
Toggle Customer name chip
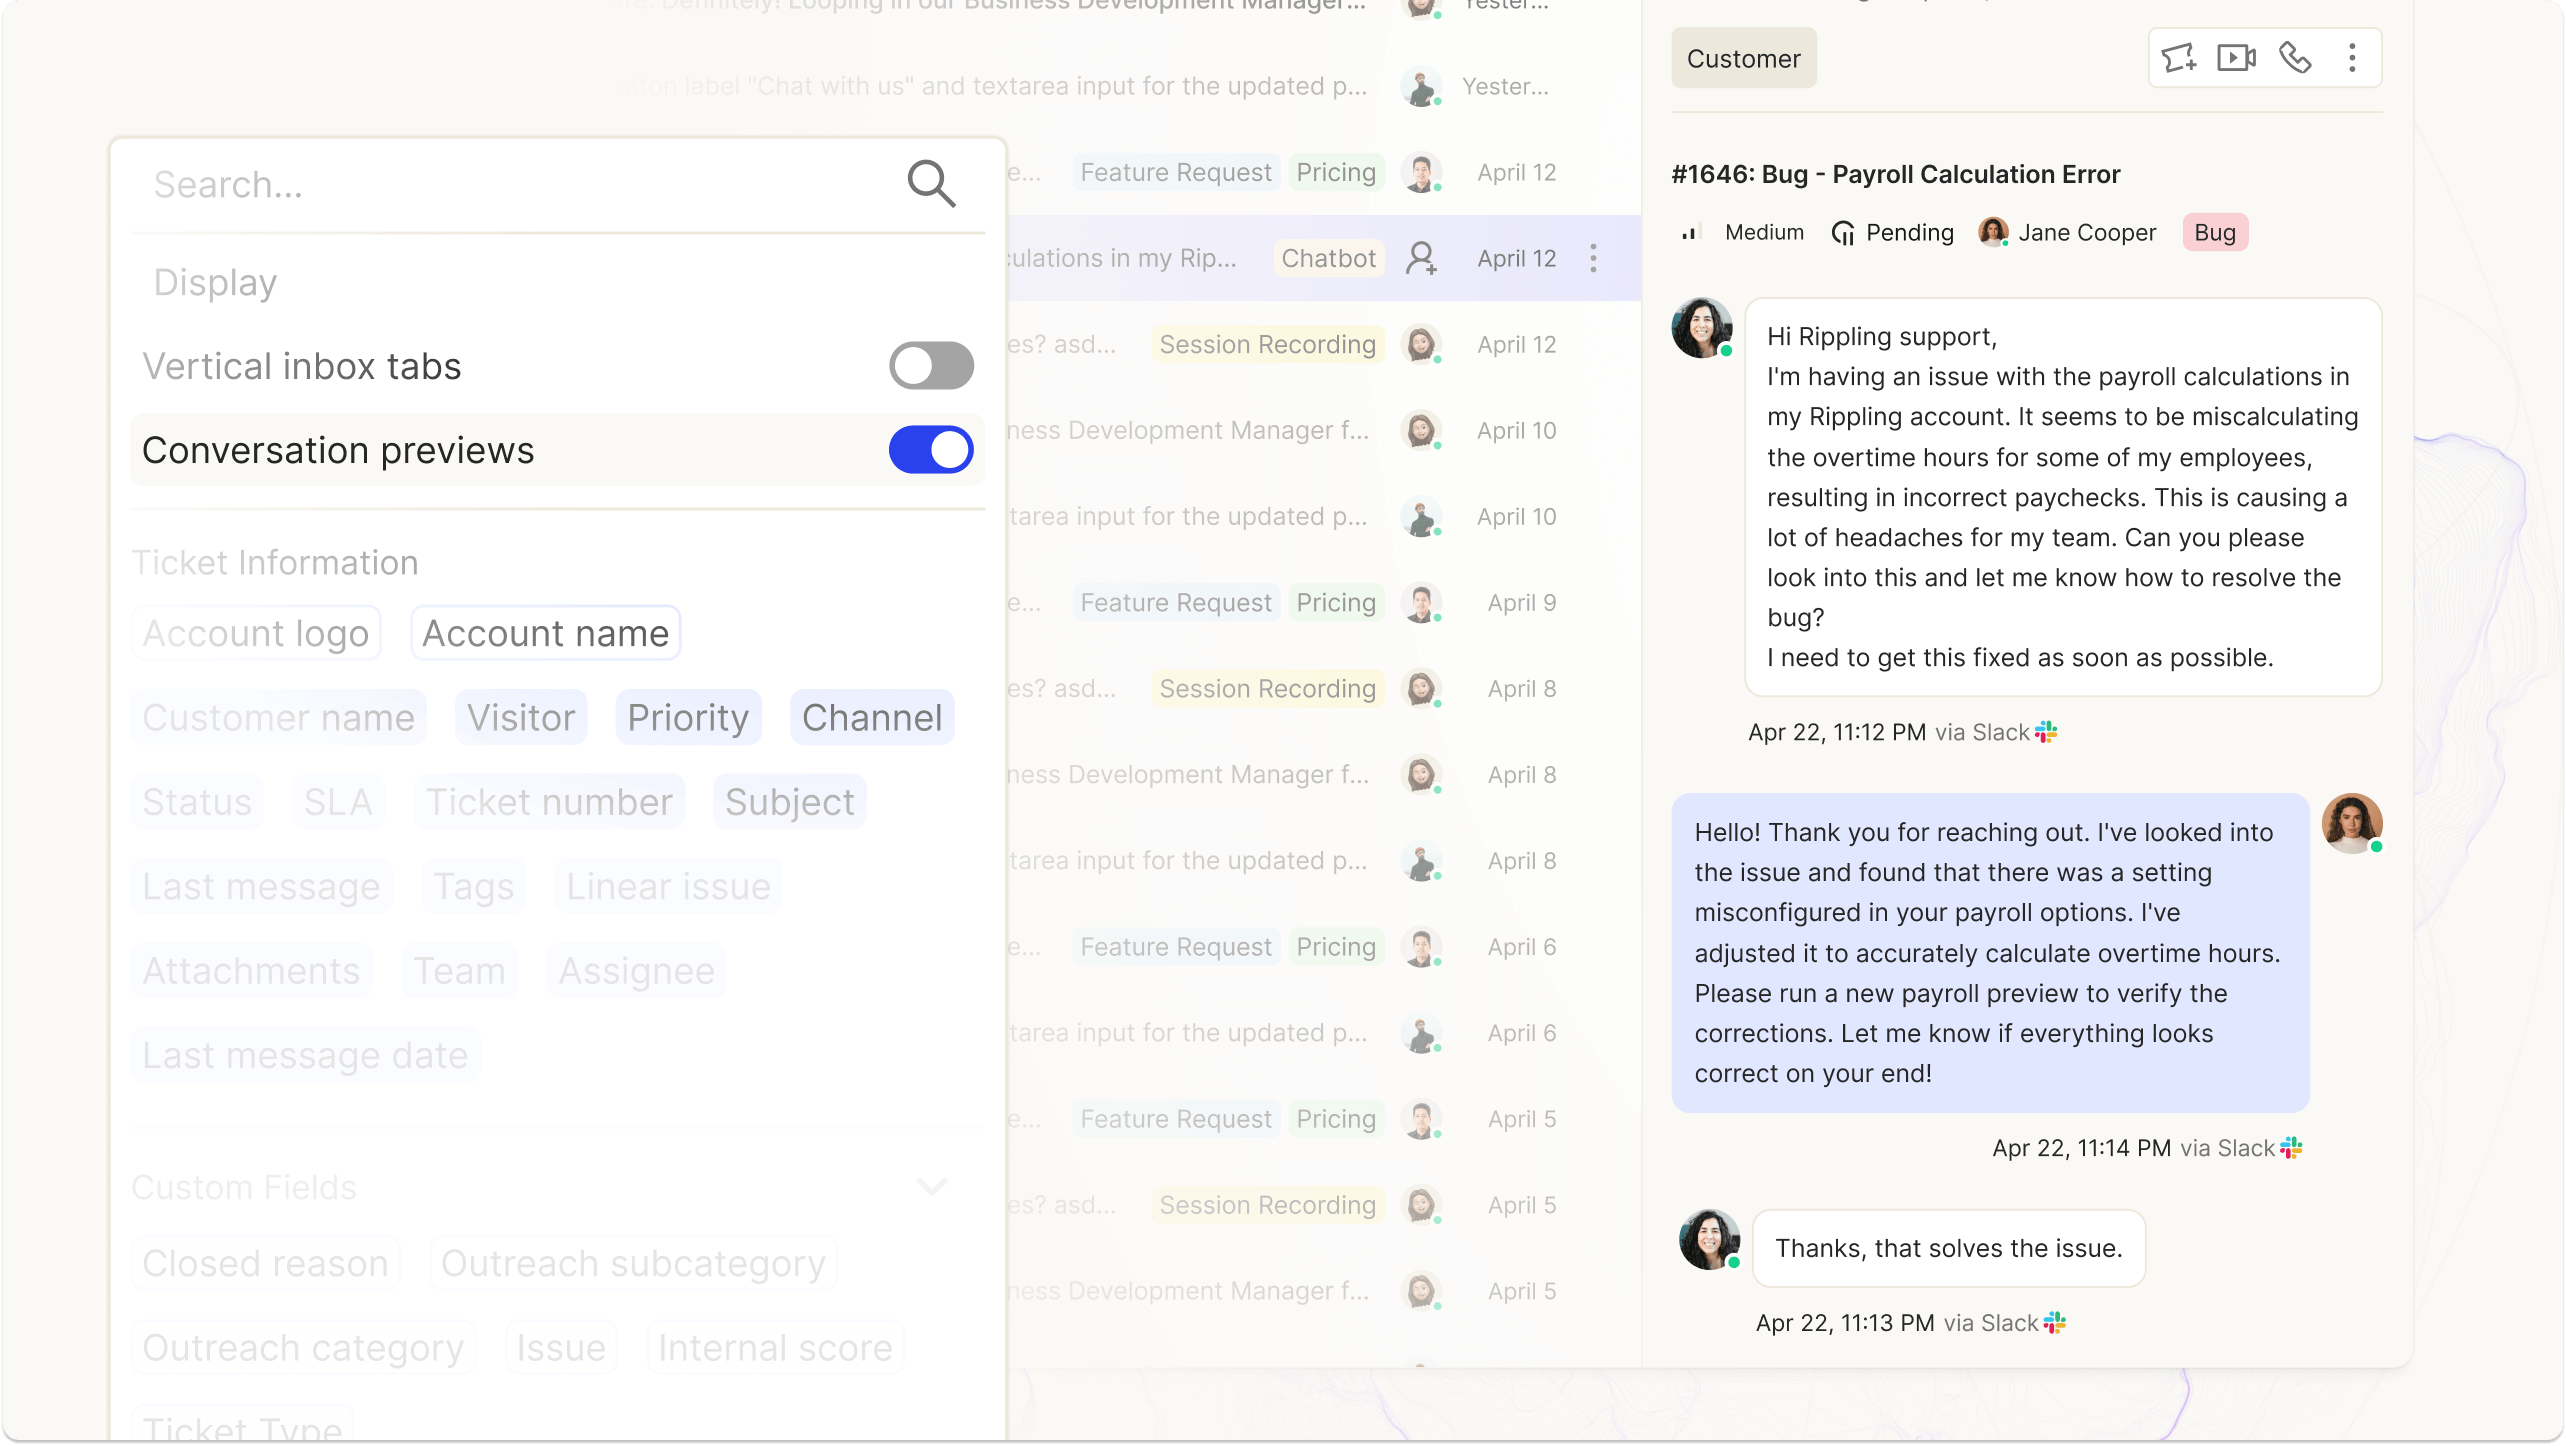[278, 717]
